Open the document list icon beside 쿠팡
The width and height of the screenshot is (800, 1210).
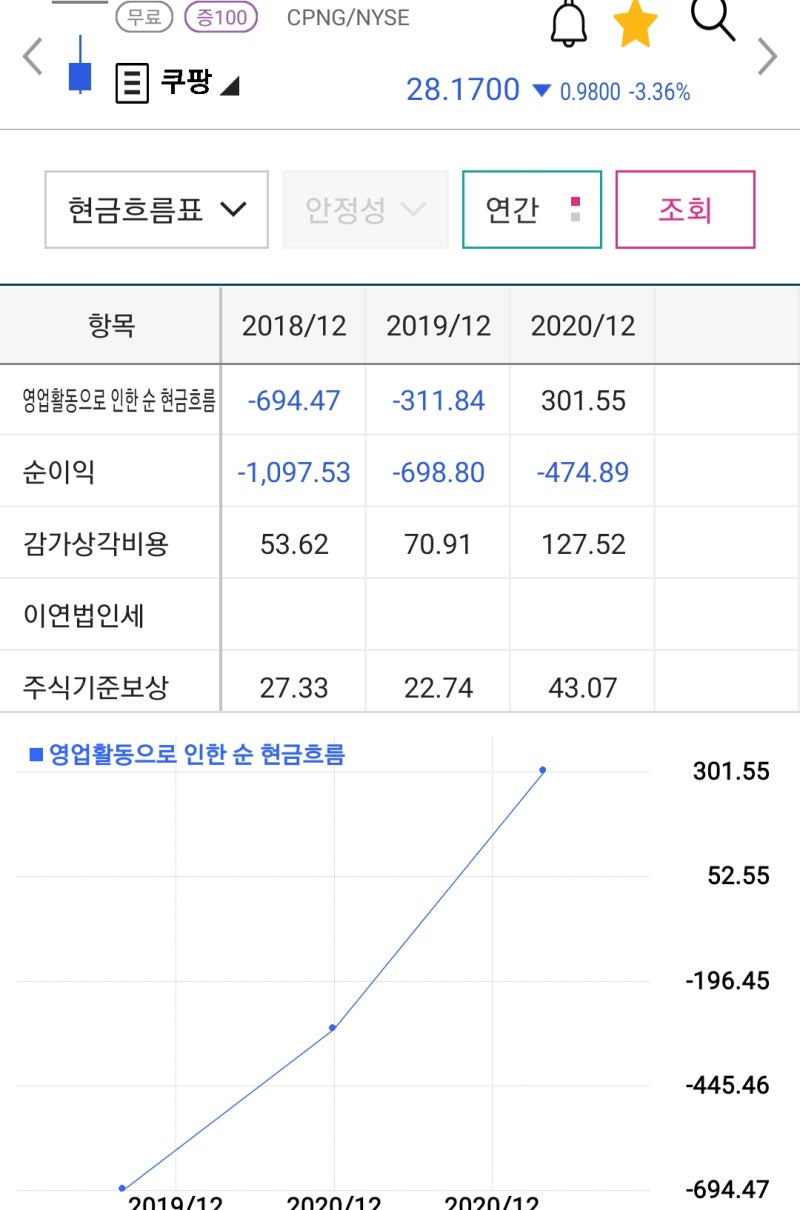[x=132, y=83]
